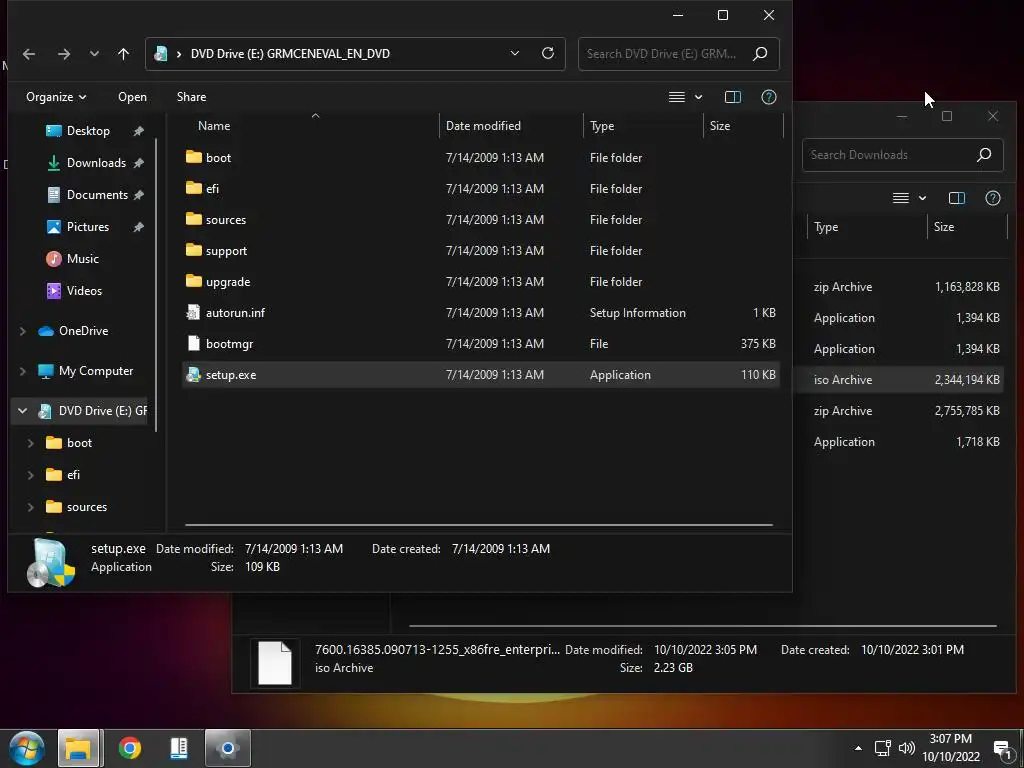Click navigation pane vertical scrollbar
This screenshot has width=1024, height=768.
156,284
